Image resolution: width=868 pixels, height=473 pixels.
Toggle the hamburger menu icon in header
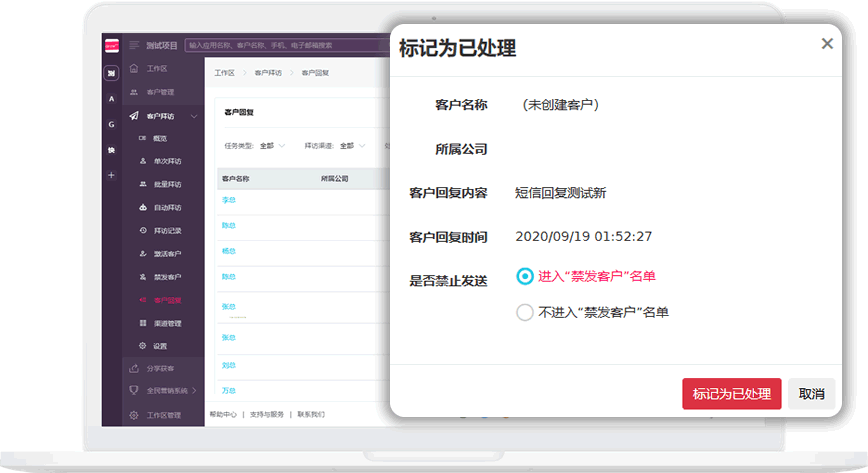[x=134, y=45]
